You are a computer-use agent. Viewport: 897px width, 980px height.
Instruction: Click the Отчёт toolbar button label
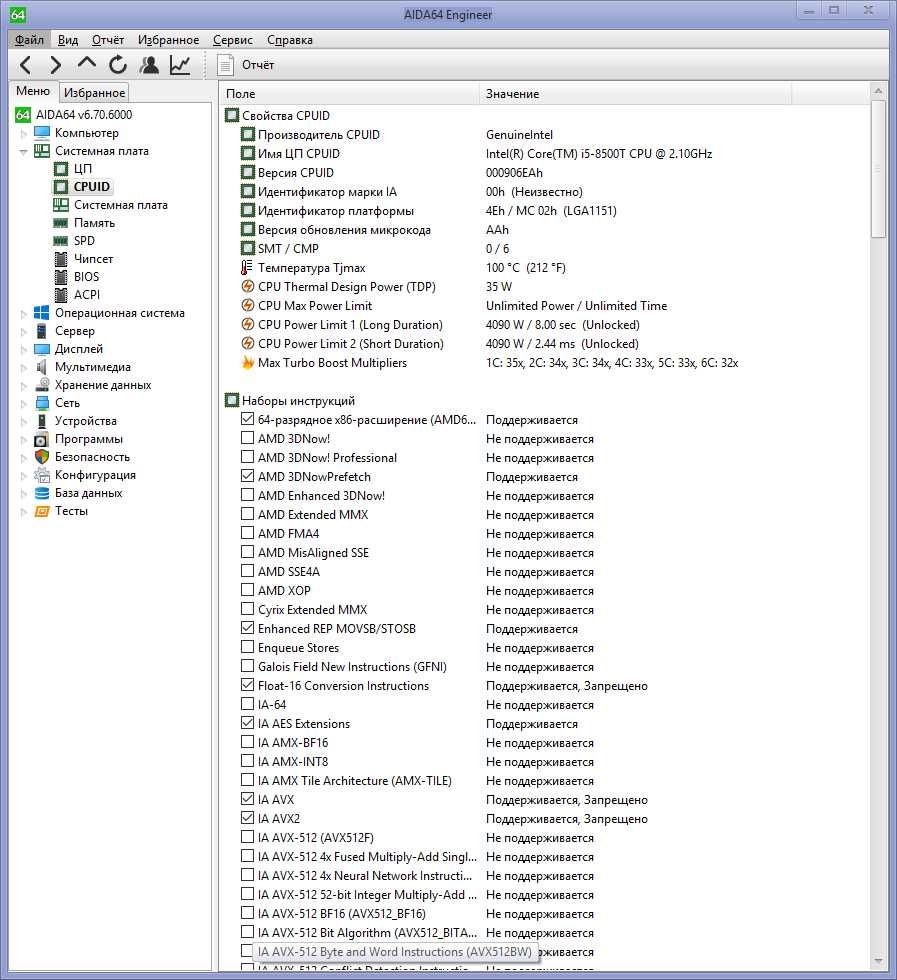[x=258, y=65]
